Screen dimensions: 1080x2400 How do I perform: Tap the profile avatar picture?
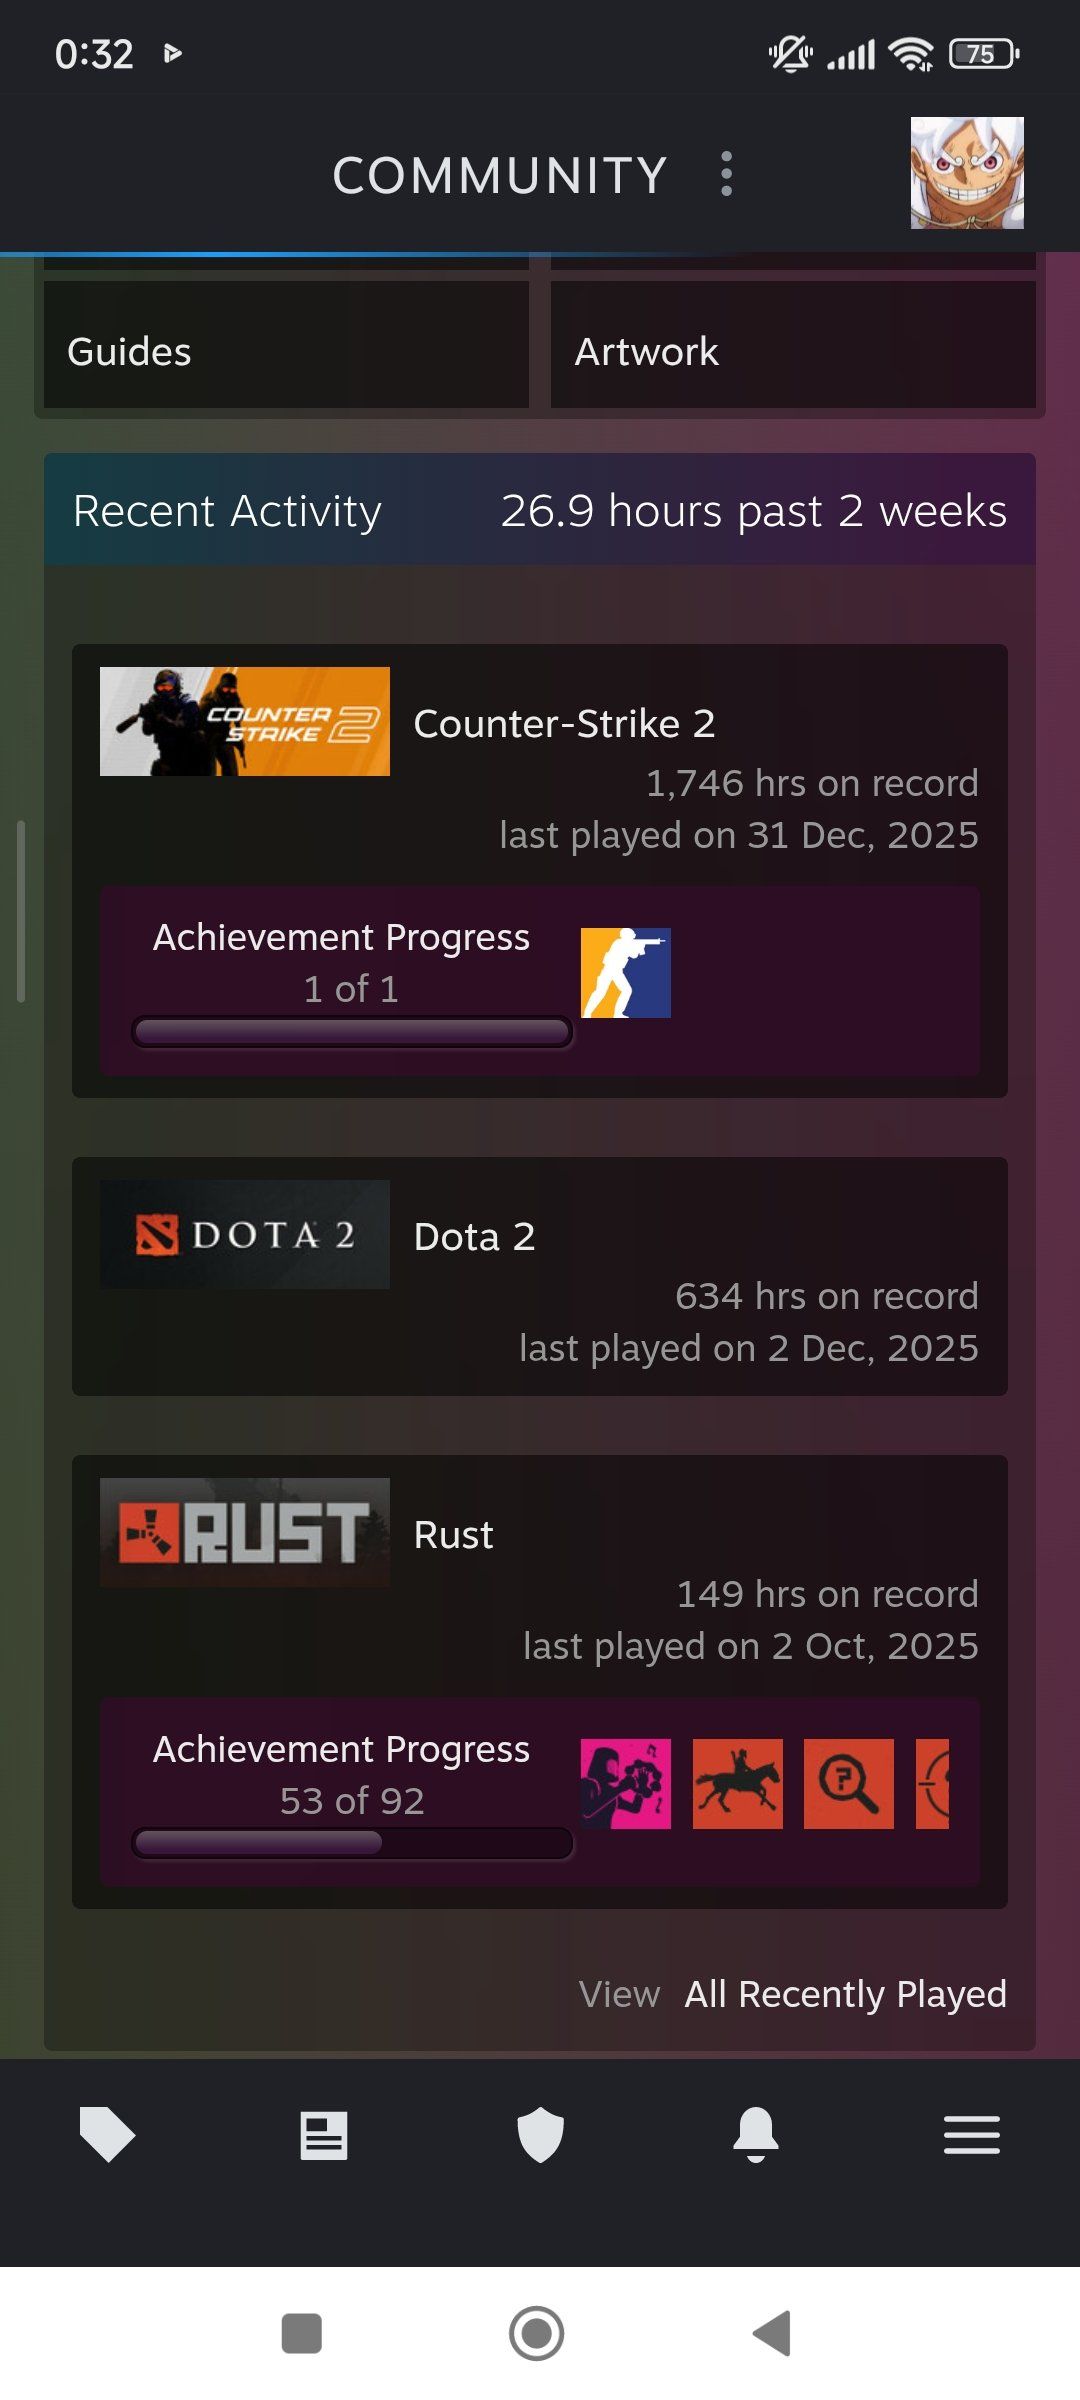[967, 173]
